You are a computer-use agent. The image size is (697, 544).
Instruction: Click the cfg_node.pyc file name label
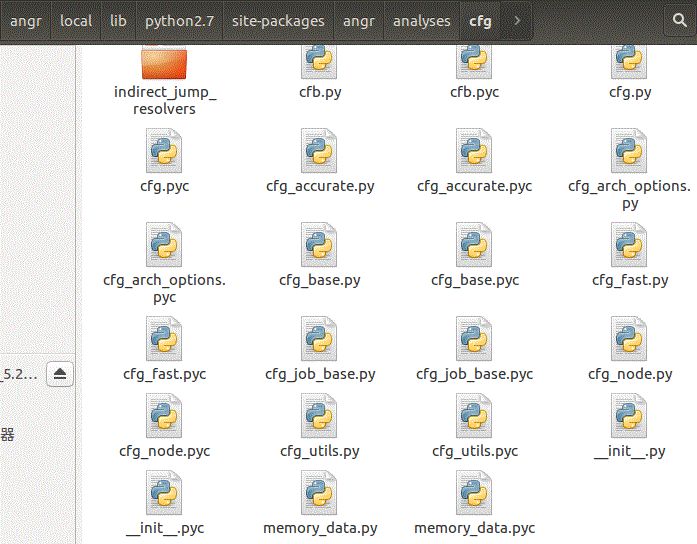pos(164,452)
